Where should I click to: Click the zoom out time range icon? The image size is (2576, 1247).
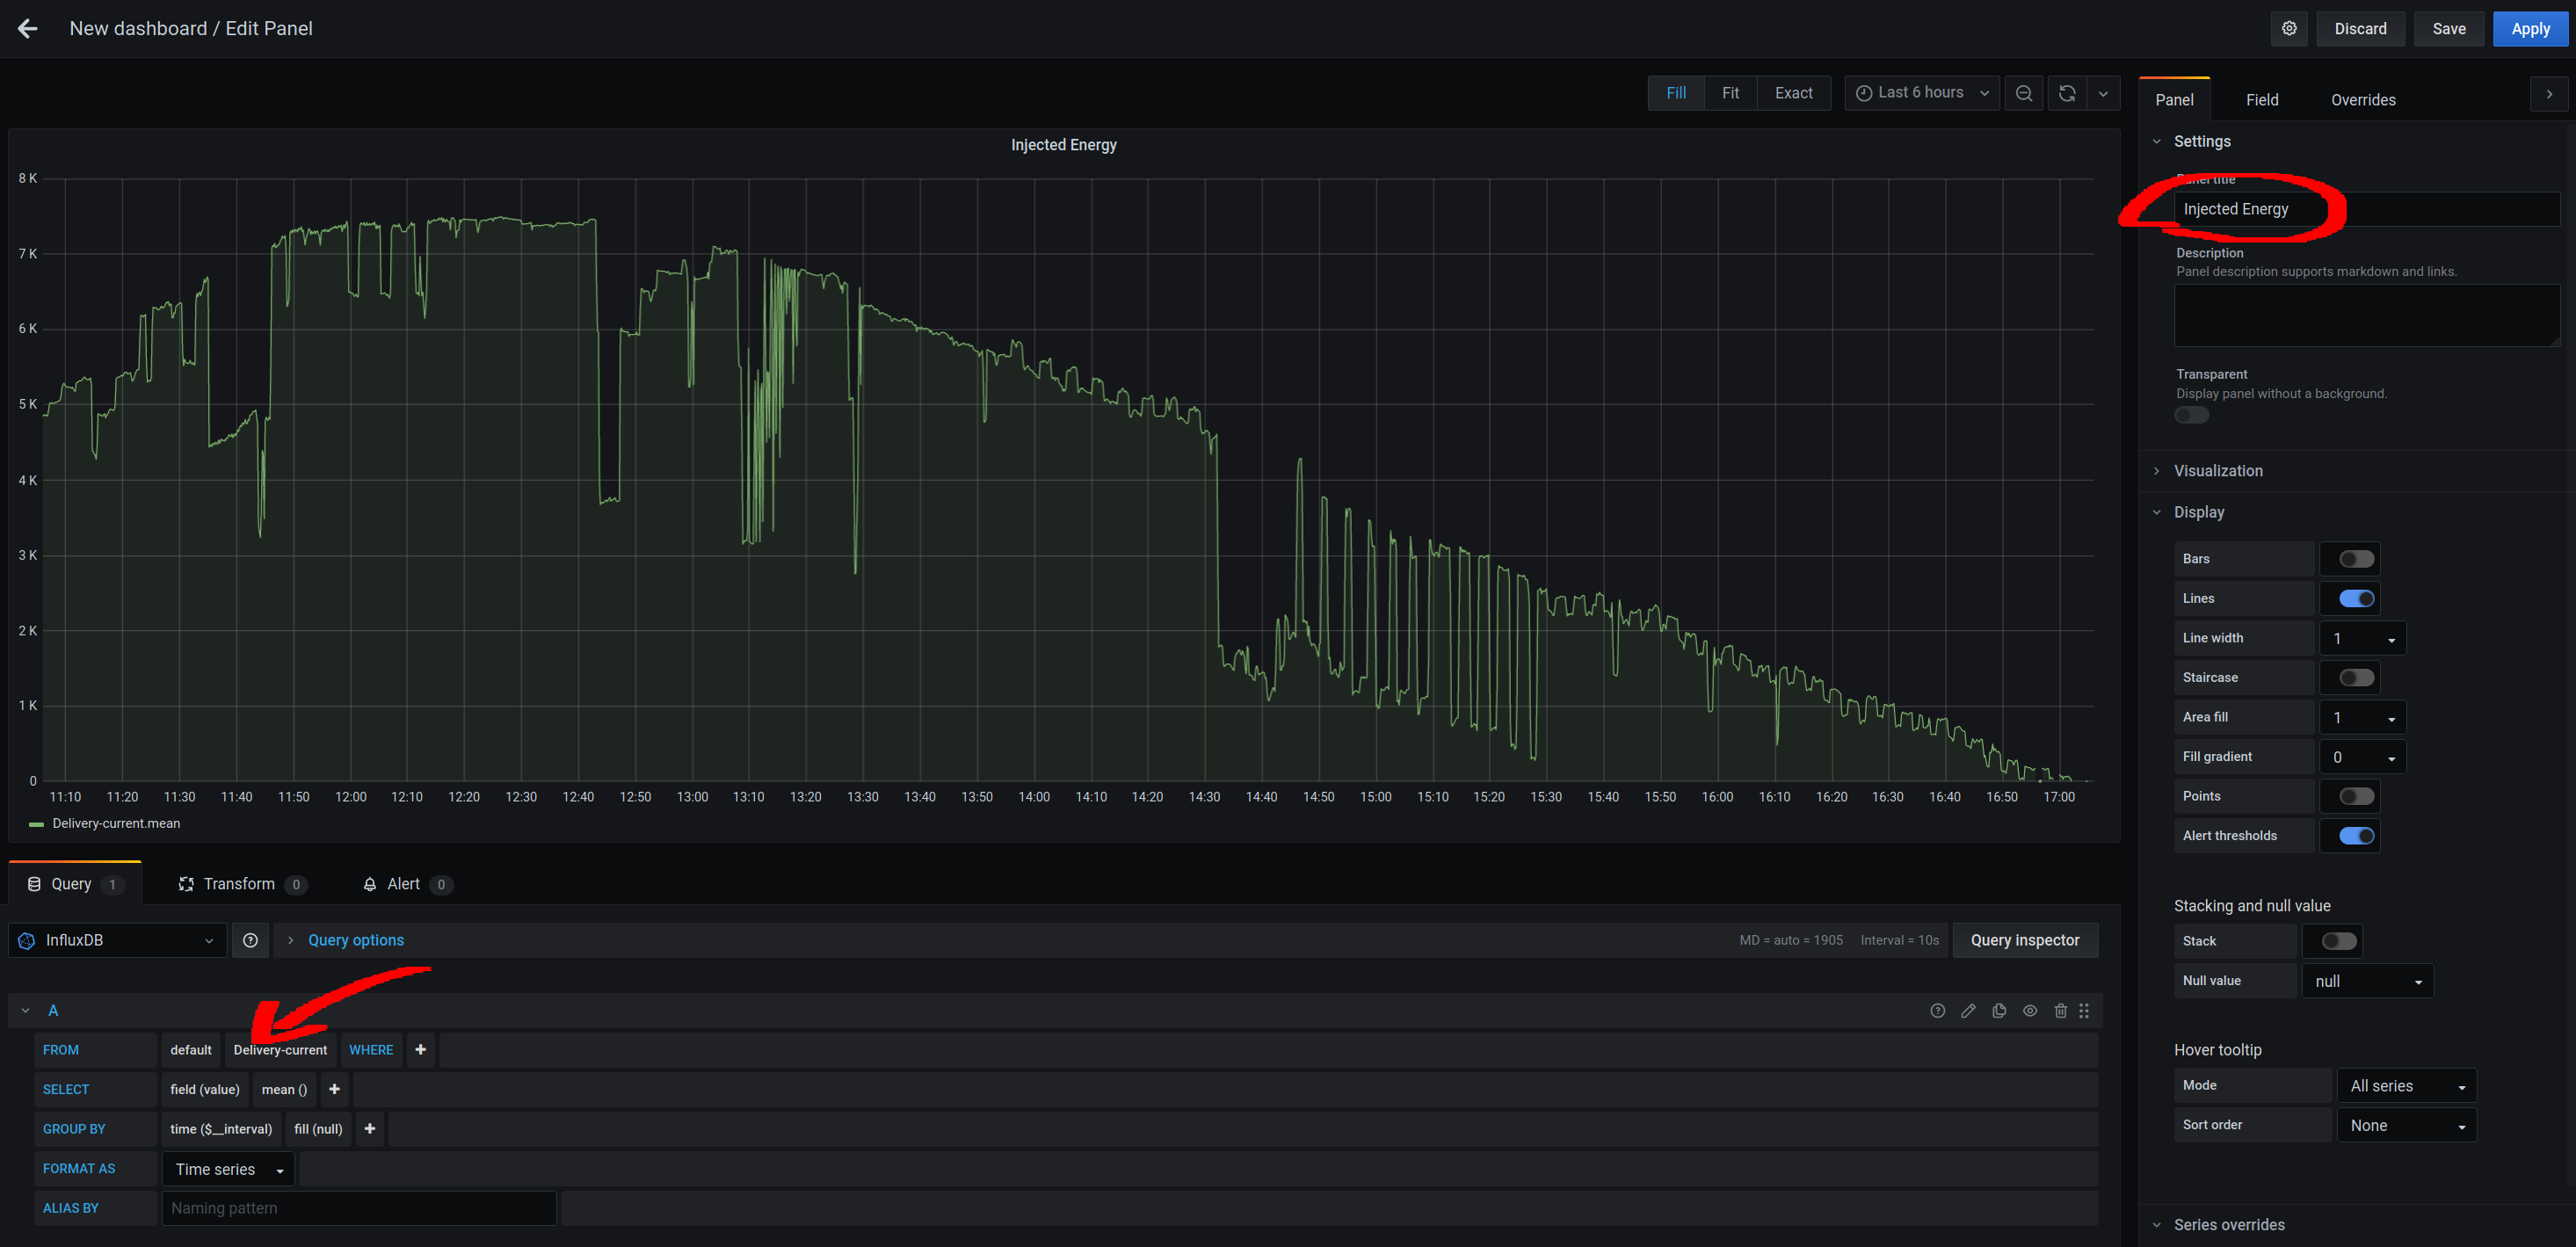point(2023,93)
